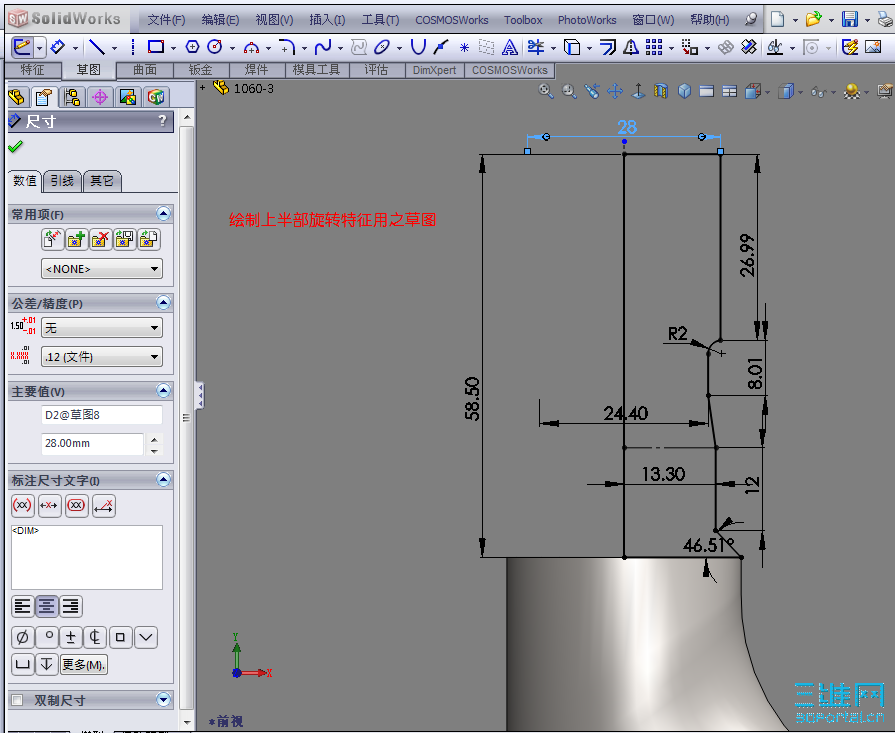
Task: Open the tolerance type dropdown showing 无
Action: coord(102,328)
